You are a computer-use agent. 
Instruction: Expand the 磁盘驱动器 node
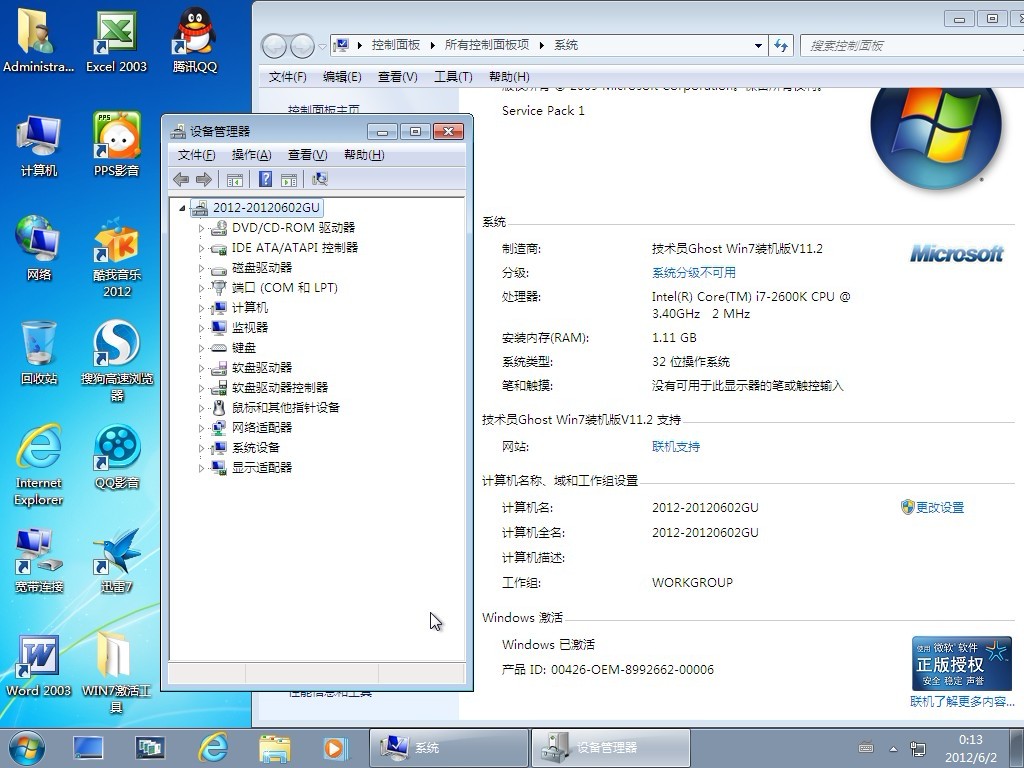[x=201, y=268]
